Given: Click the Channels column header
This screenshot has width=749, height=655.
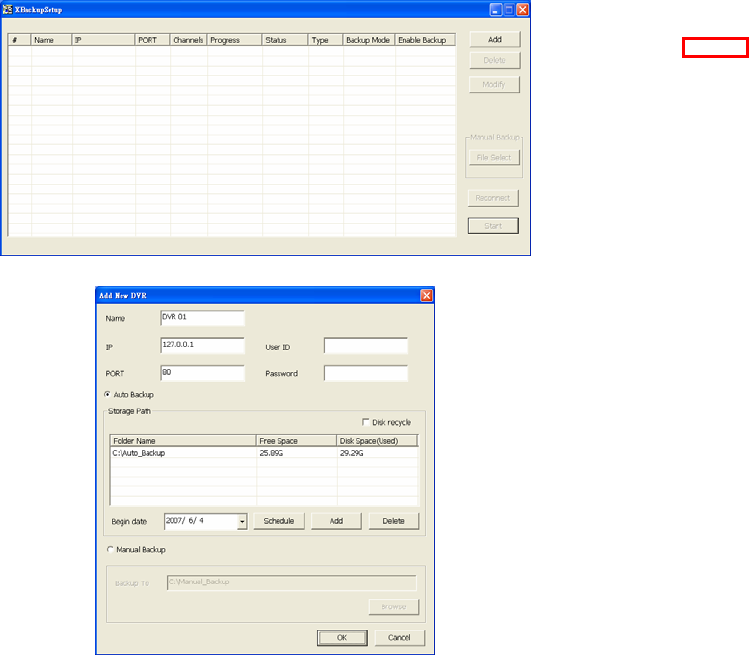Looking at the screenshot, I should pyautogui.click(x=188, y=40).
